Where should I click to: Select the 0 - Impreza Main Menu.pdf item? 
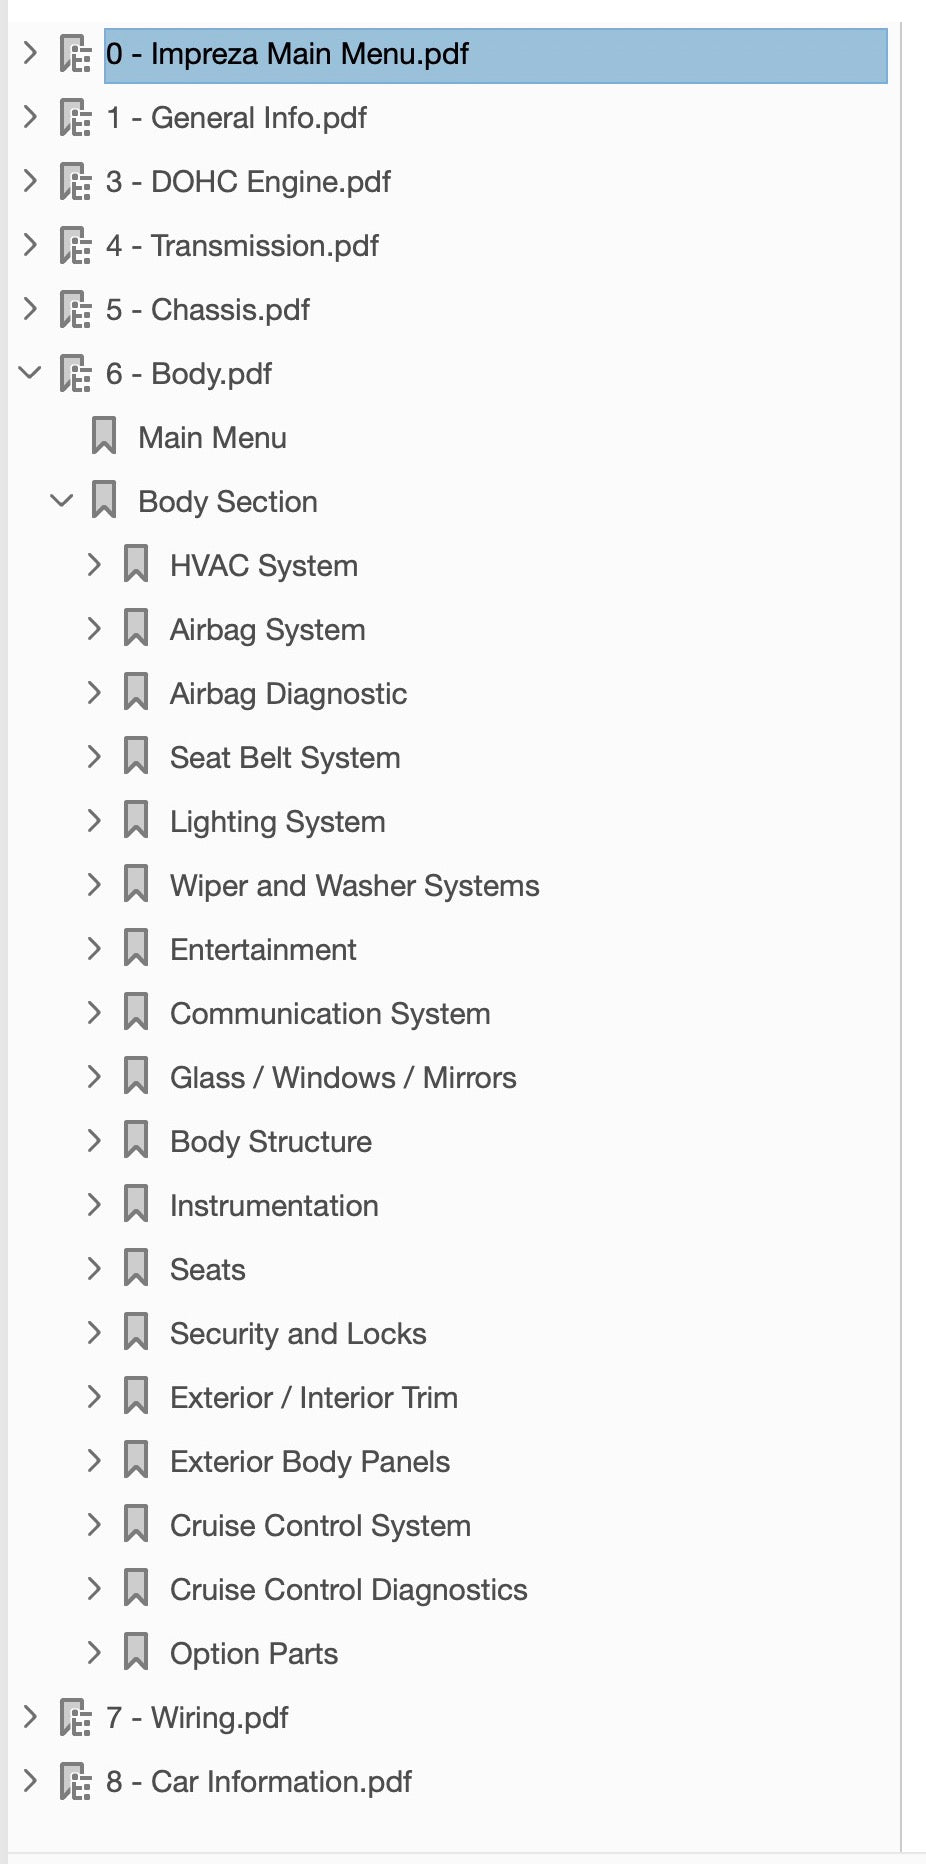[495, 55]
